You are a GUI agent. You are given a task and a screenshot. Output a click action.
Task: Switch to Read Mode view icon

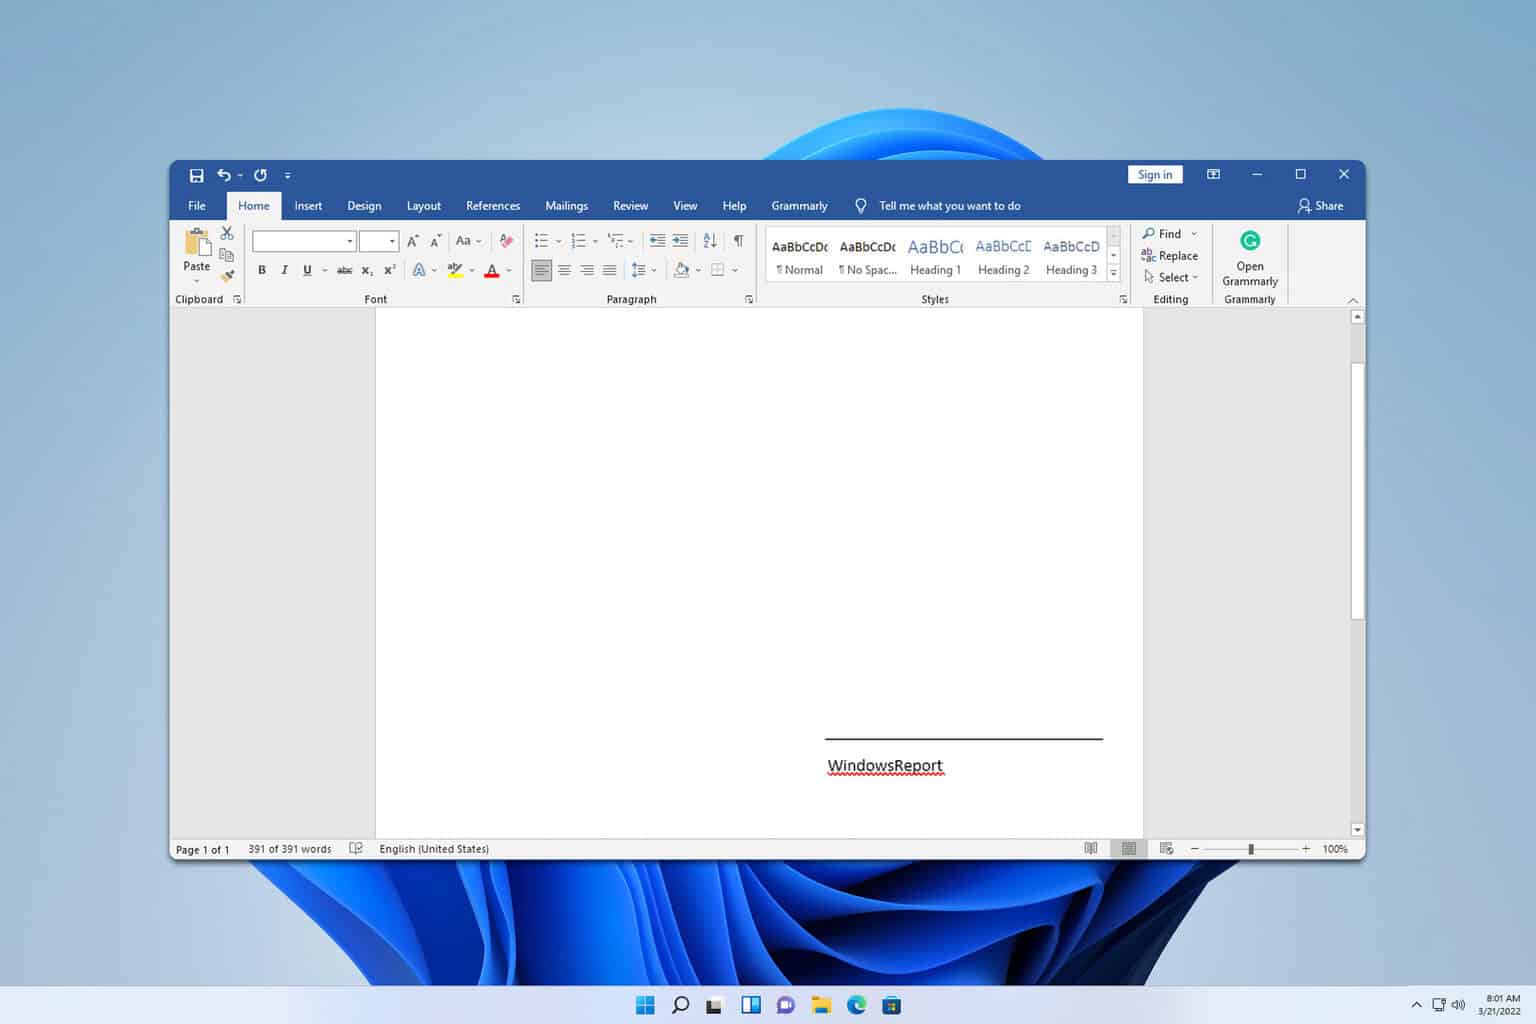point(1091,849)
